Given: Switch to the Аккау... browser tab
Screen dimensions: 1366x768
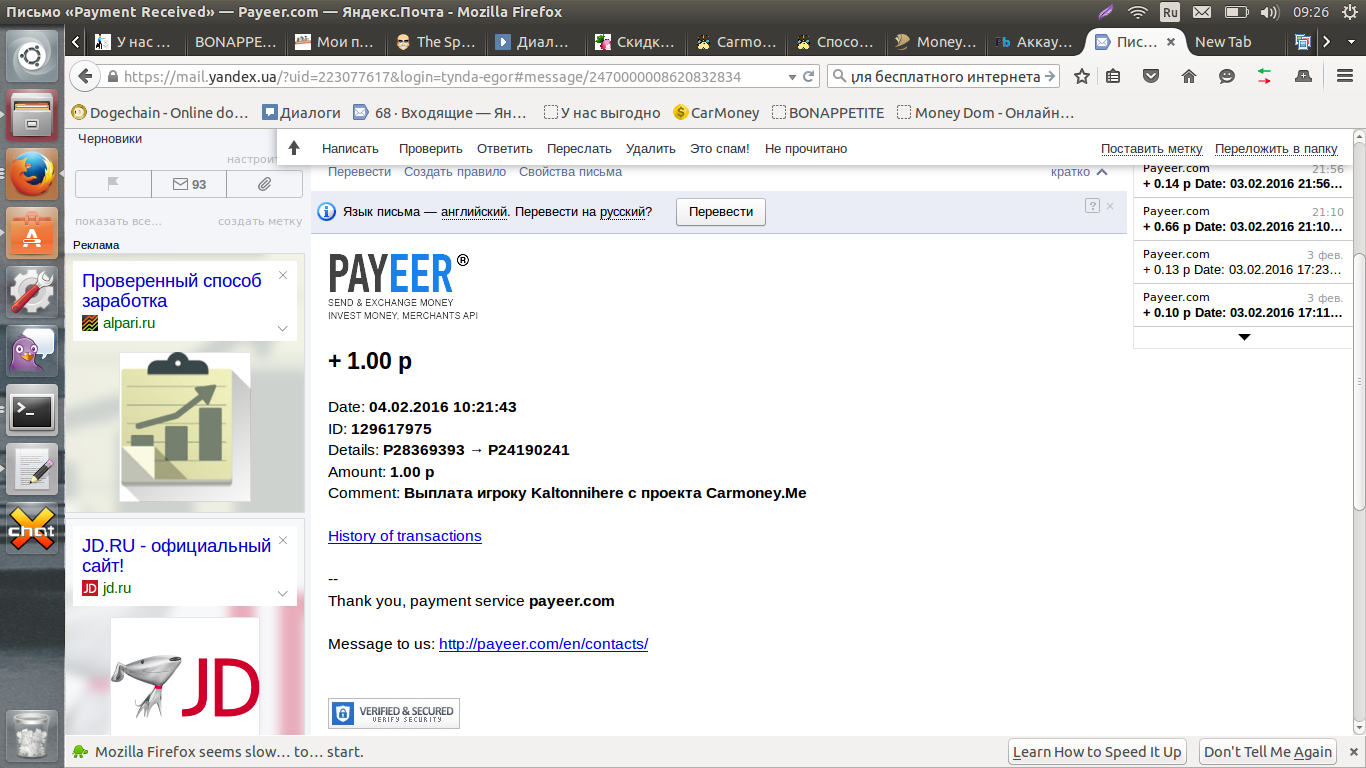Looking at the screenshot, I should pos(1035,42).
